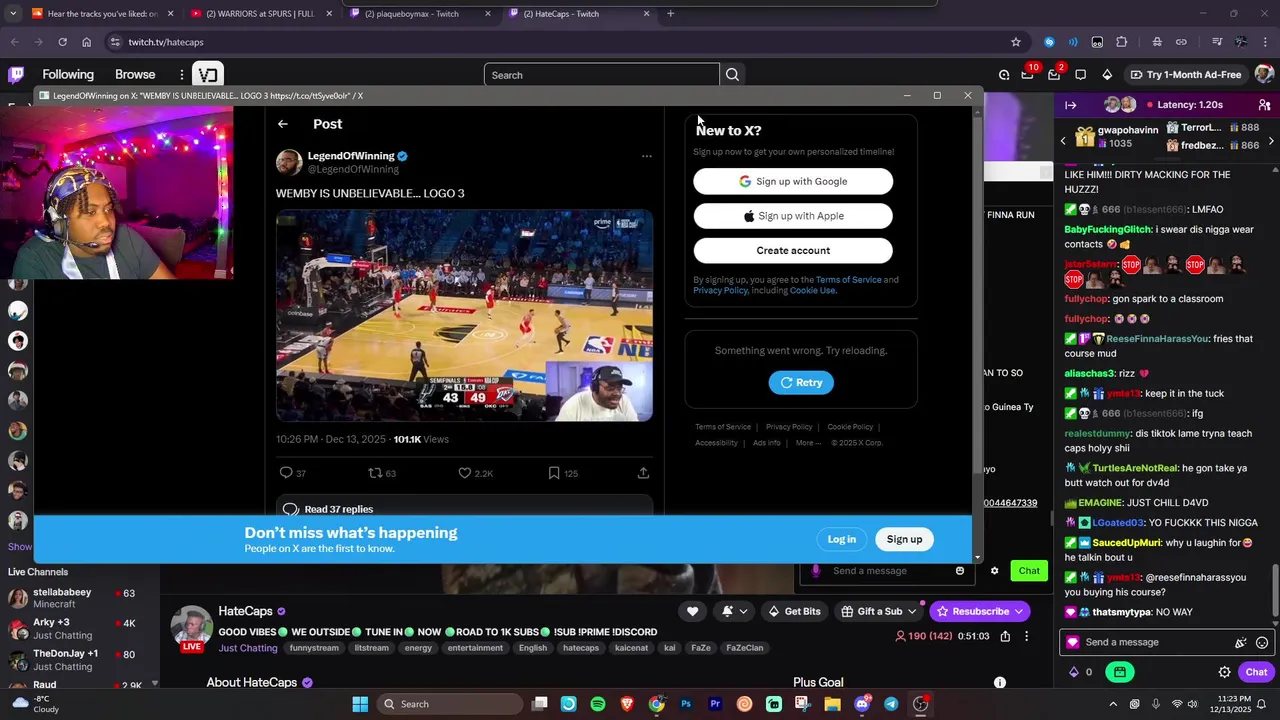Open Following in Twitch nav

point(68,75)
